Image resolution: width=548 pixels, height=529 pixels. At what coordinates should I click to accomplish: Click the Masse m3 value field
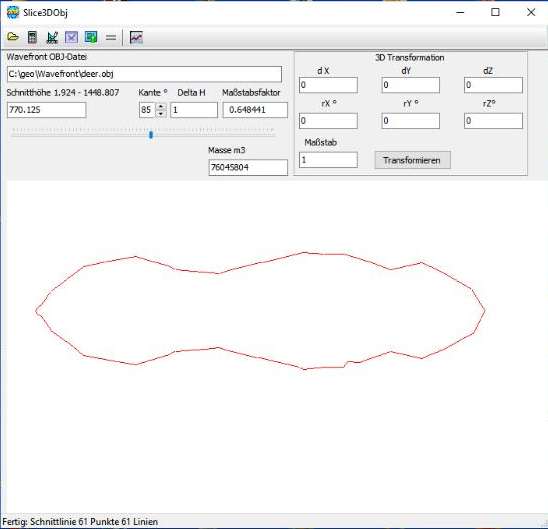tap(248, 167)
